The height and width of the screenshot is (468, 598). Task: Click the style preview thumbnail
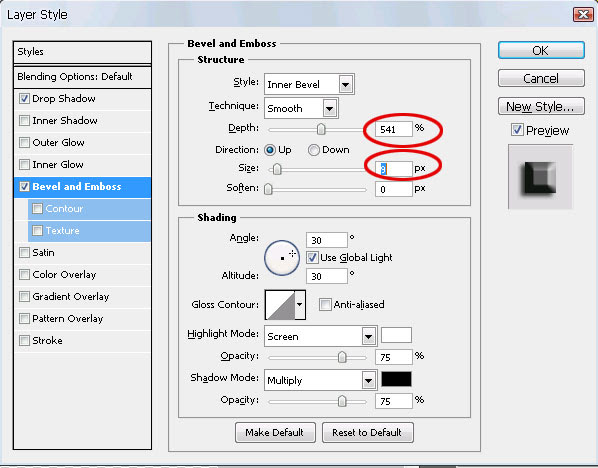pyautogui.click(x=540, y=177)
